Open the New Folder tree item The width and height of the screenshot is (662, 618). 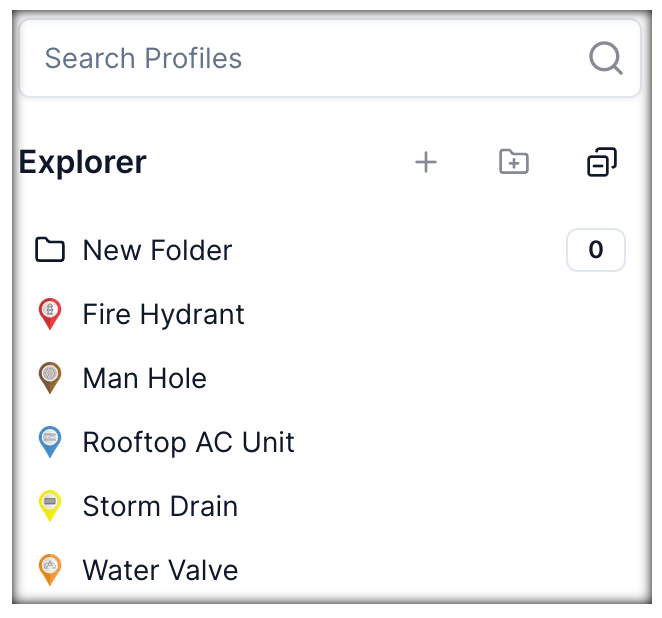click(x=157, y=250)
